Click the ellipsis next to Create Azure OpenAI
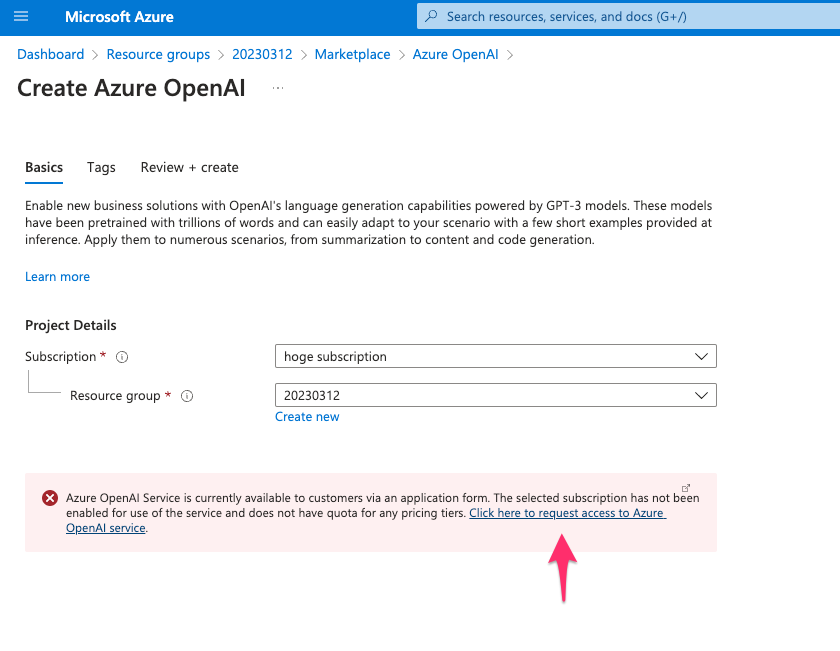This screenshot has width=840, height=651. (x=277, y=88)
